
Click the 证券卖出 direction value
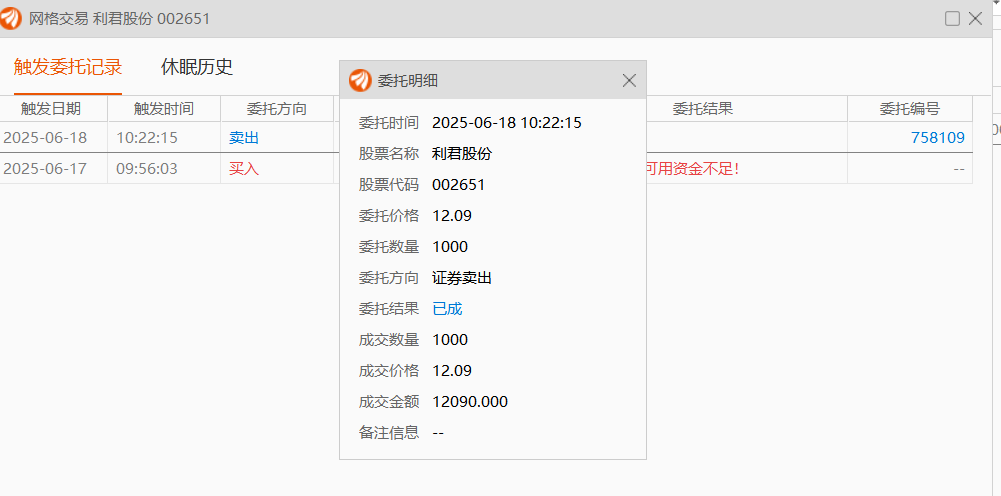[462, 278]
